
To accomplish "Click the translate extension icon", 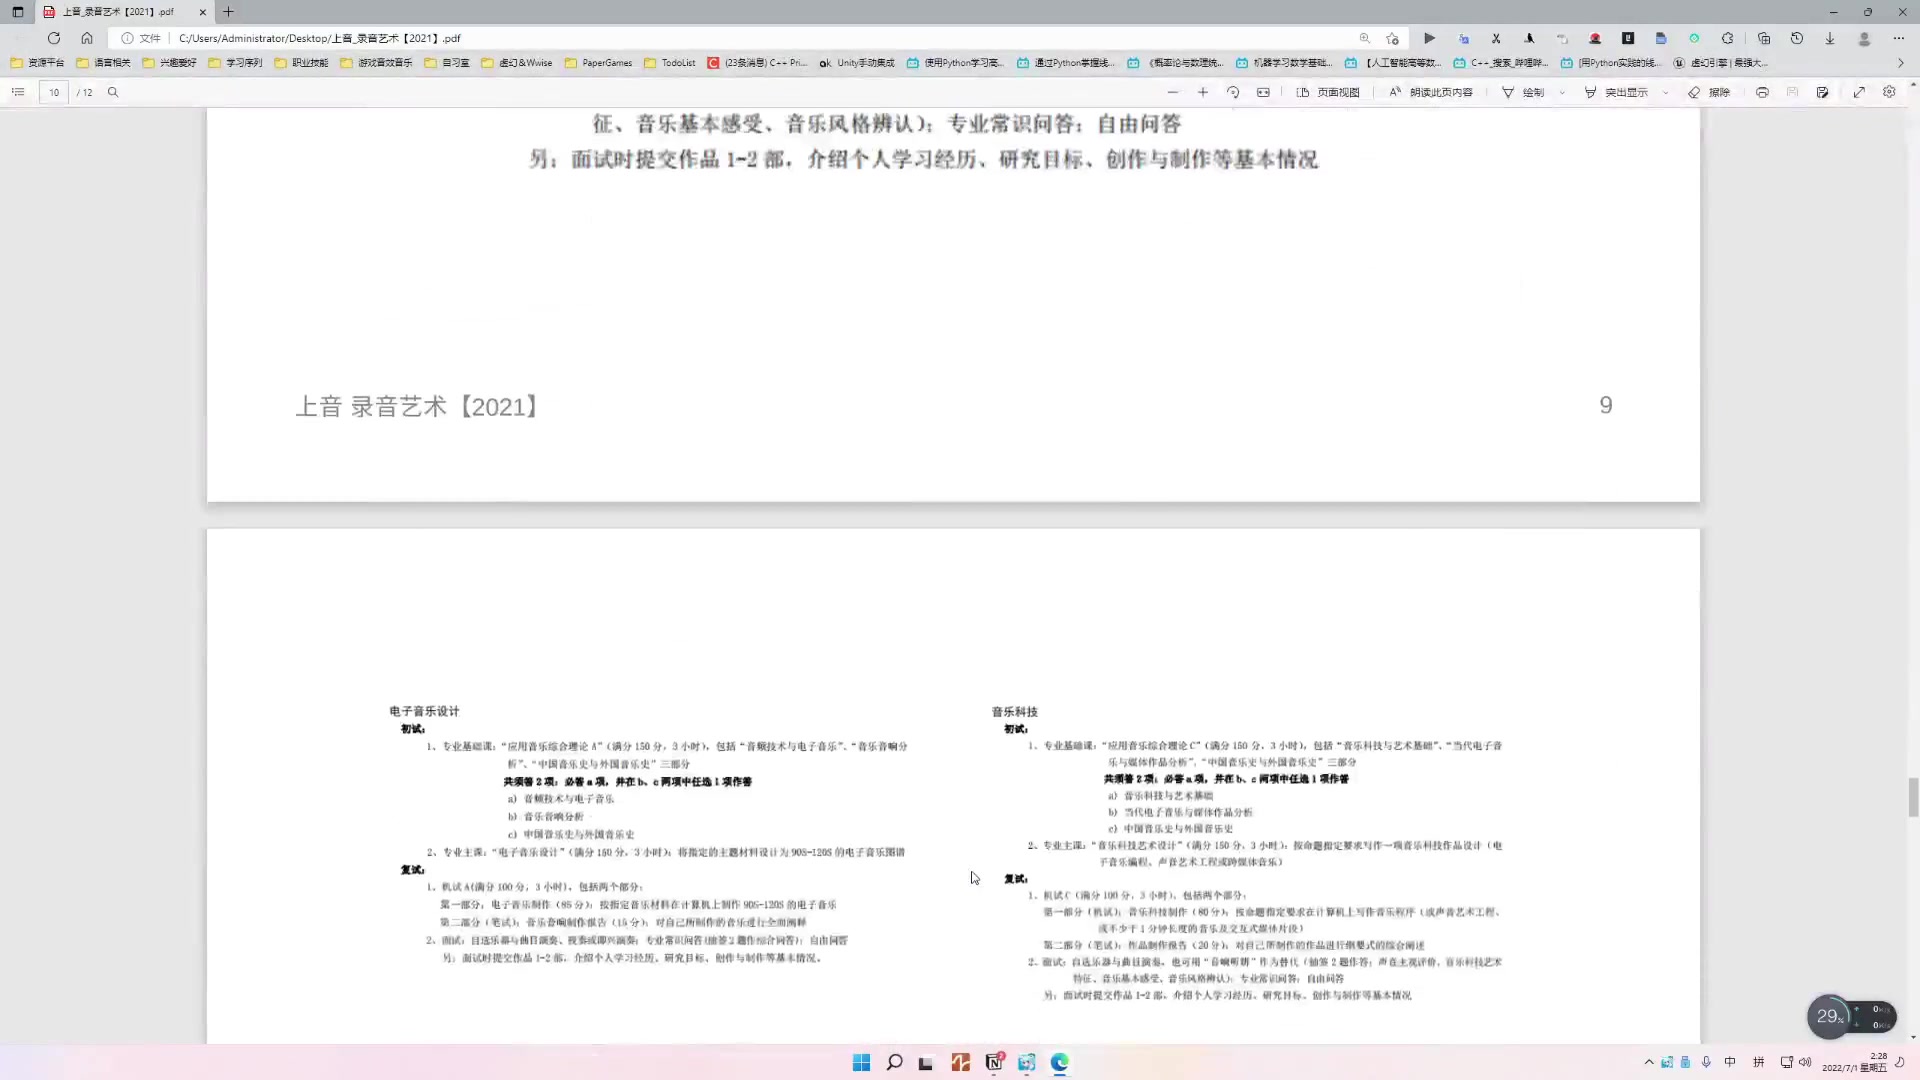I will coord(1464,38).
